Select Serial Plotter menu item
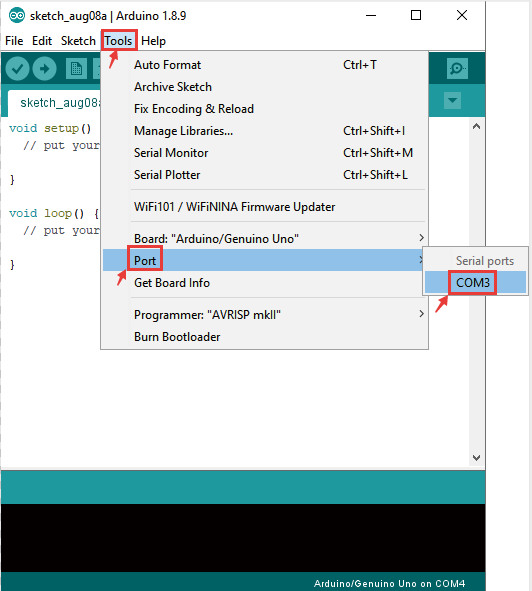Image resolution: width=532 pixels, height=591 pixels. (x=265, y=175)
